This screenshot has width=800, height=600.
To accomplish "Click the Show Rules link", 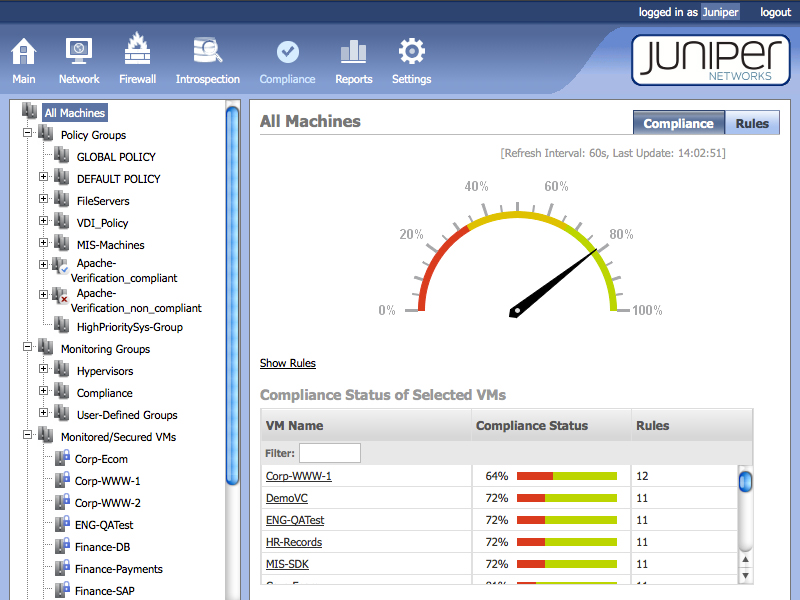I will [288, 363].
